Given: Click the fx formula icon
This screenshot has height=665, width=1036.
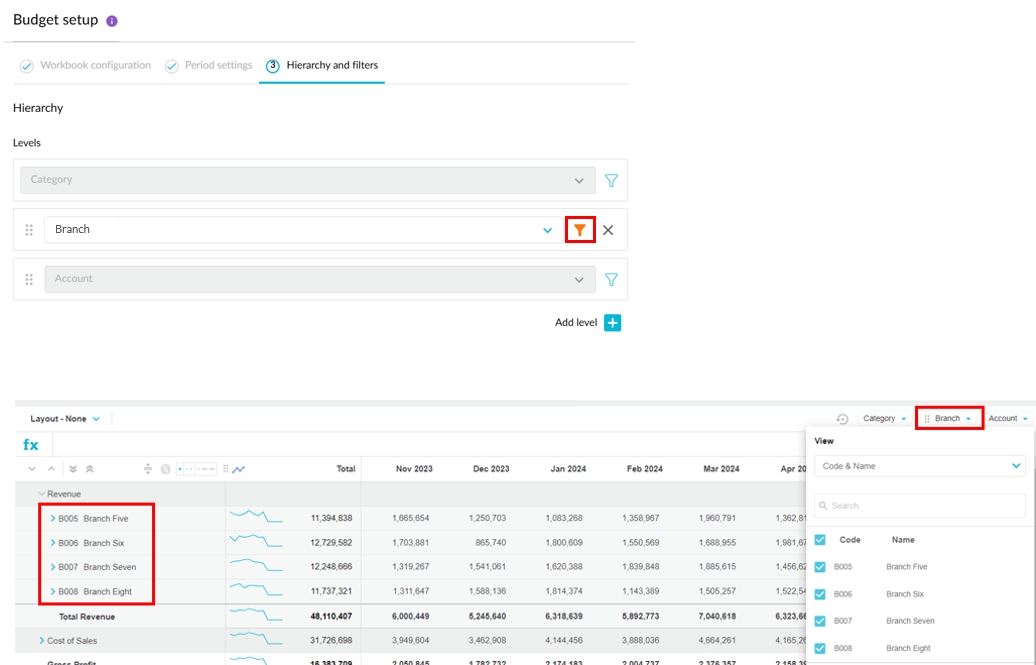Looking at the screenshot, I should click(x=31, y=445).
